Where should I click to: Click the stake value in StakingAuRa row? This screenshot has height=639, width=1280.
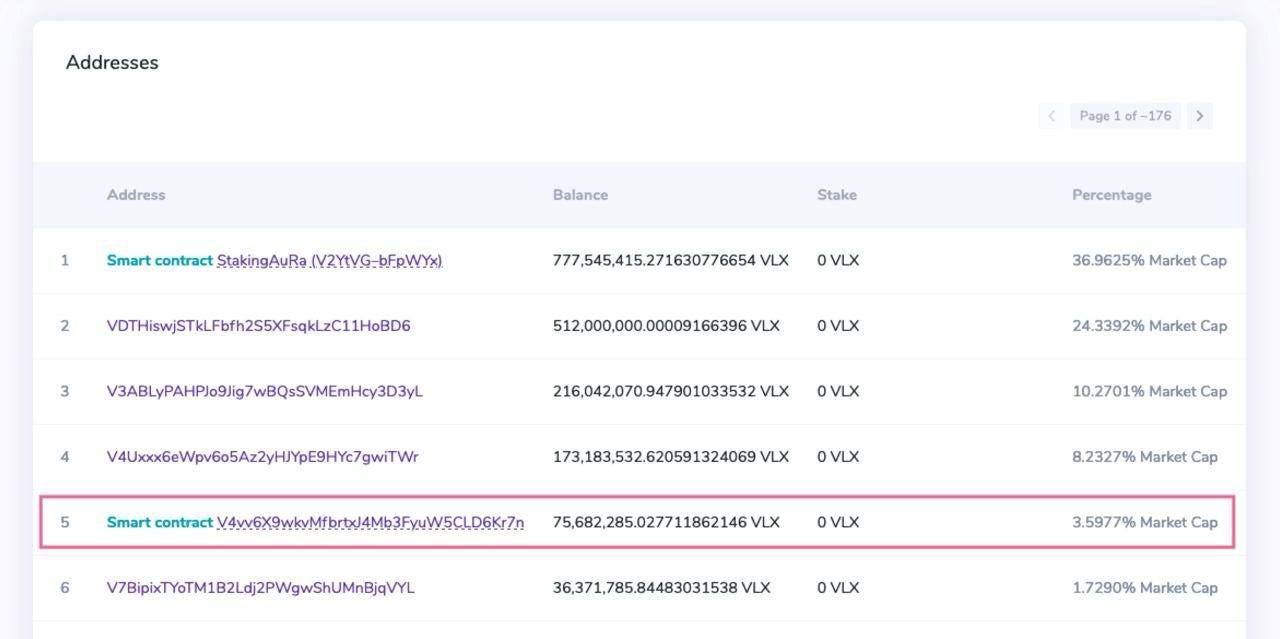[x=838, y=261]
